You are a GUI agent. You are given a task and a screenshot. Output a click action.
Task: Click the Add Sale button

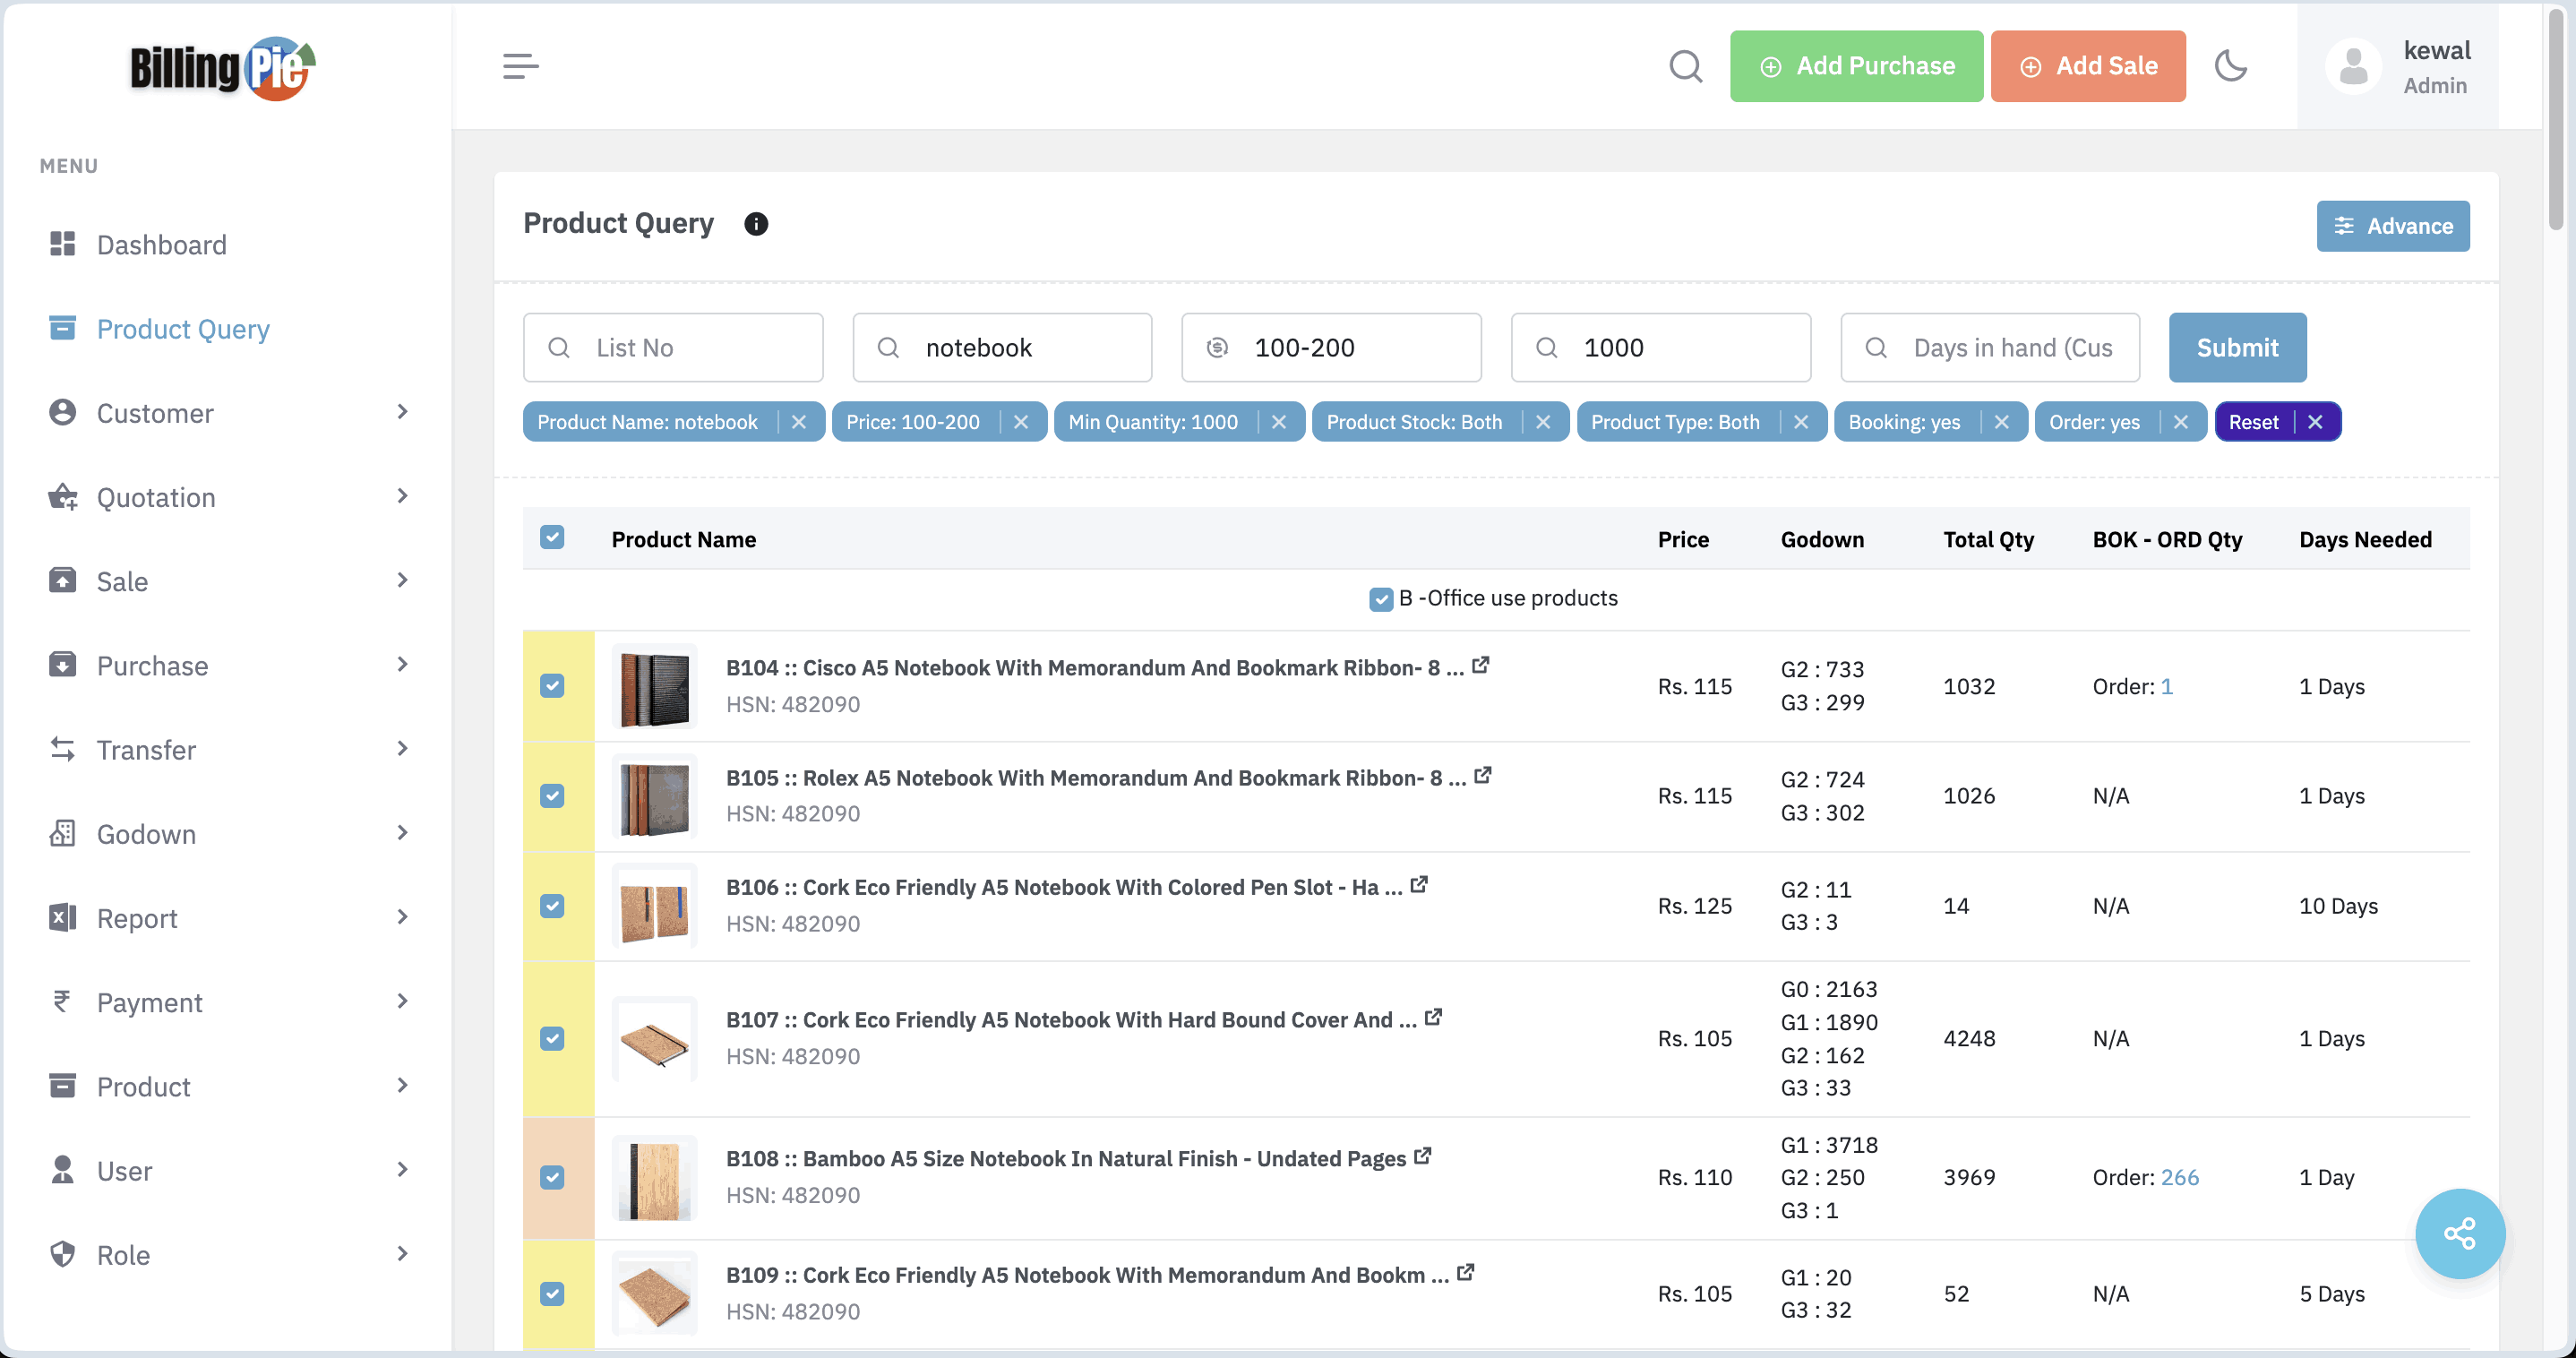click(x=2088, y=66)
